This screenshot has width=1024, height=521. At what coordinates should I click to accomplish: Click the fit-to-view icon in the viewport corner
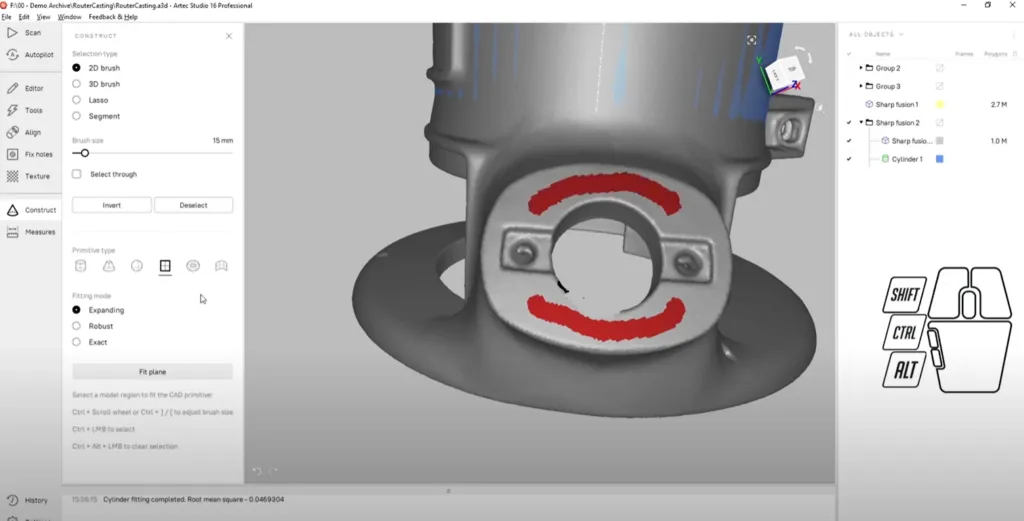[752, 40]
